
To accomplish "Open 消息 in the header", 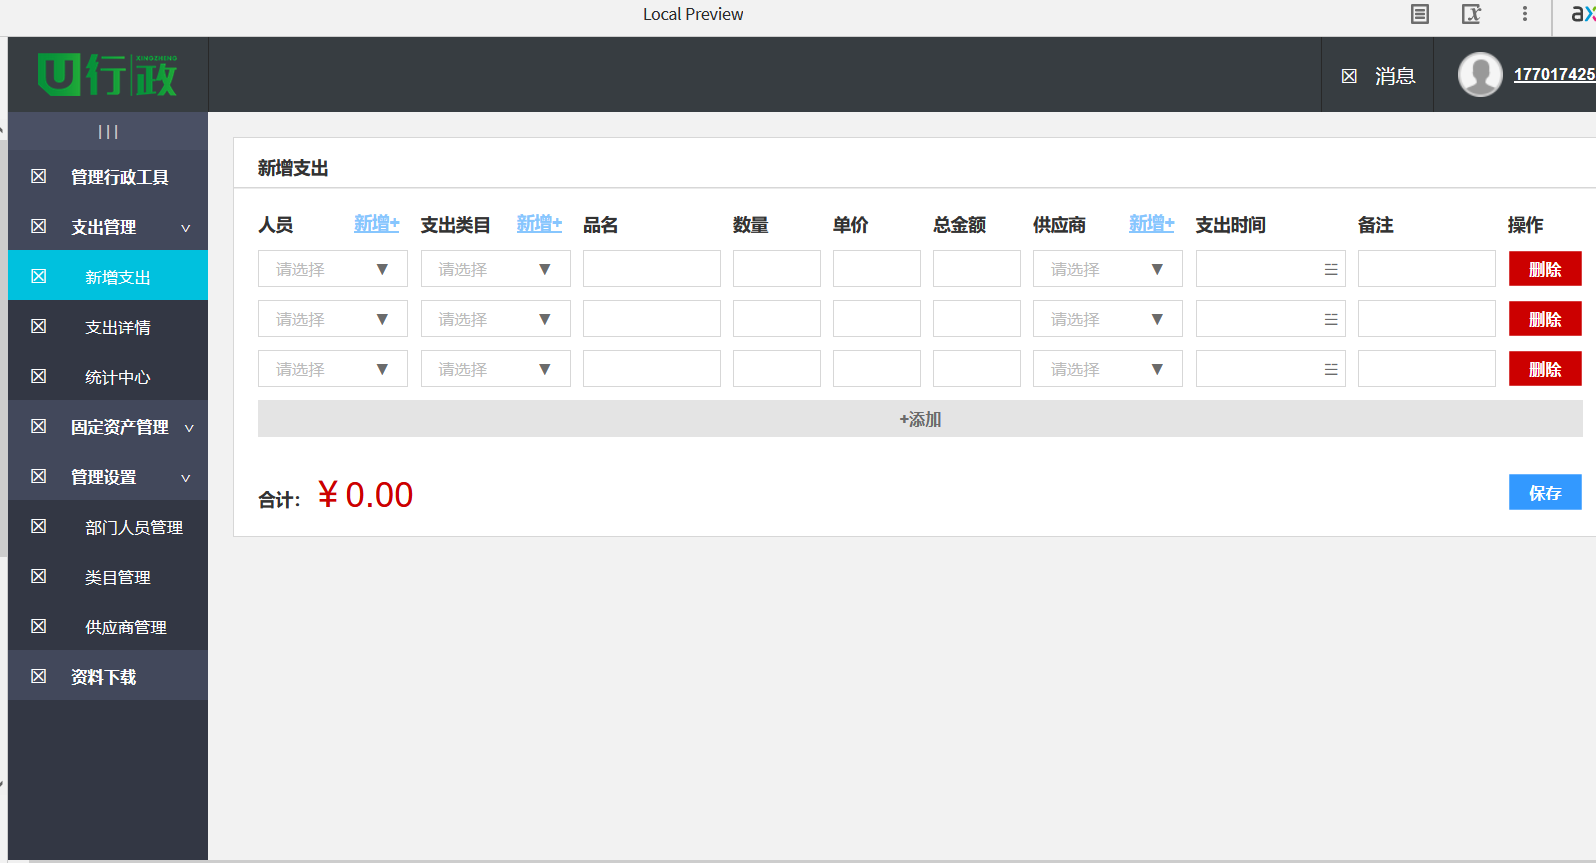I will click(1395, 76).
